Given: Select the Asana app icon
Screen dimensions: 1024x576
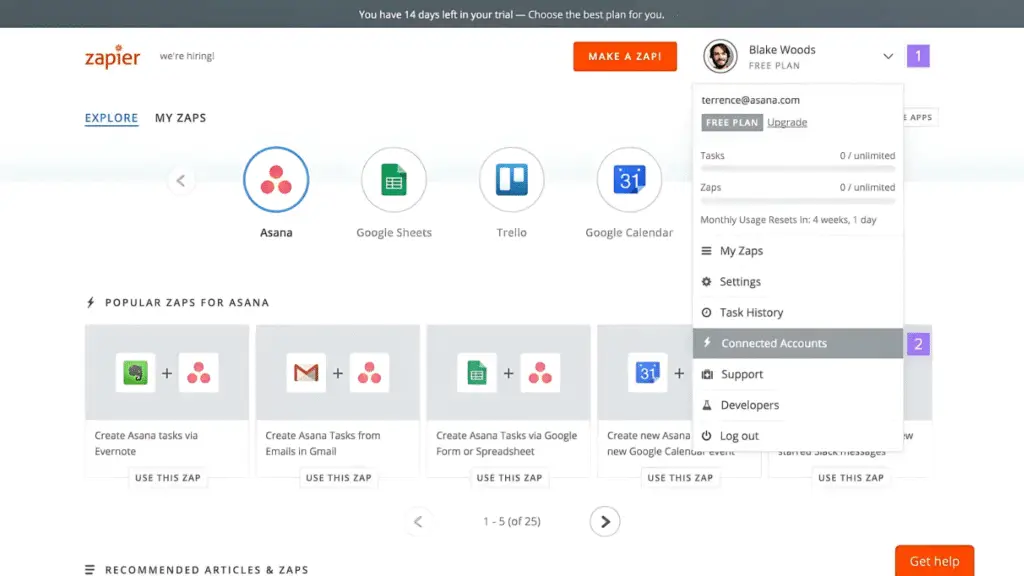Looking at the screenshot, I should [276, 180].
